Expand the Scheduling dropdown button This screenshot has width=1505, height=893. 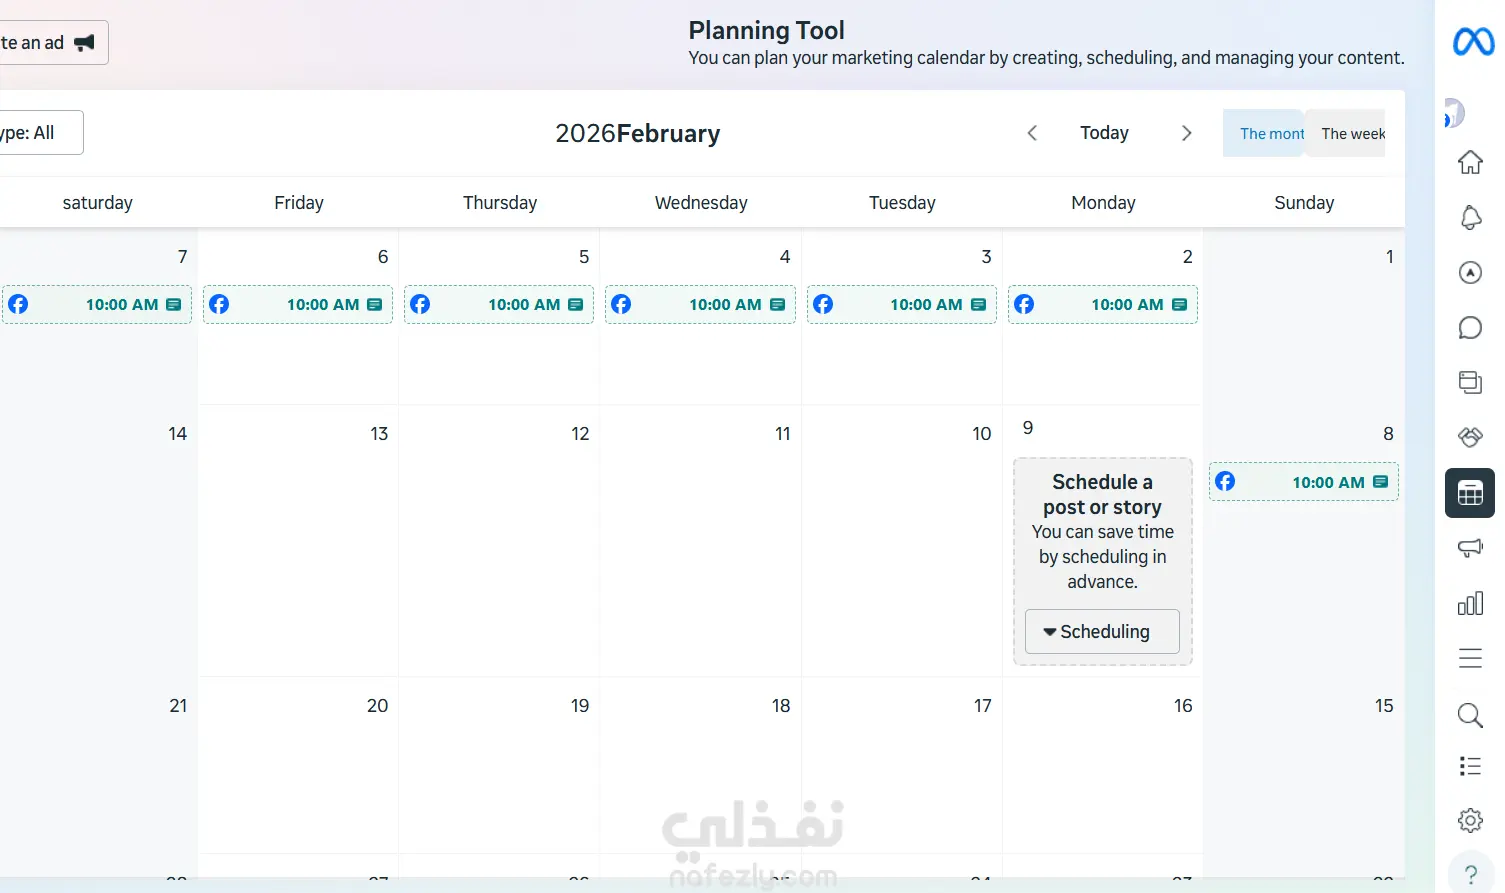click(x=1102, y=632)
